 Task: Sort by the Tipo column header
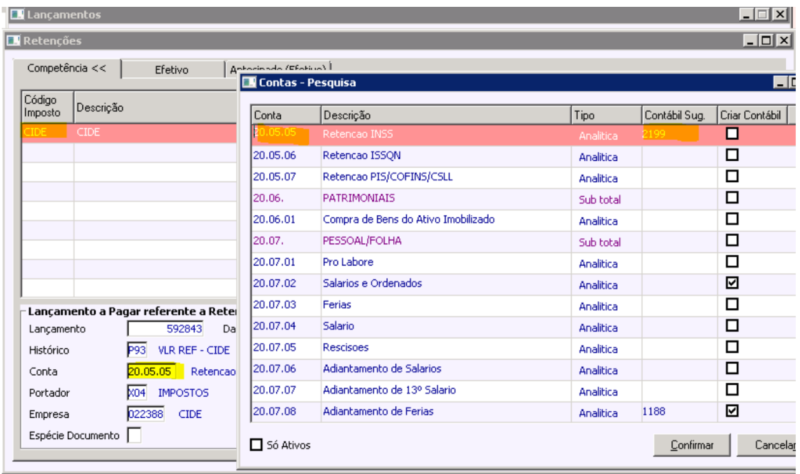[606, 115]
